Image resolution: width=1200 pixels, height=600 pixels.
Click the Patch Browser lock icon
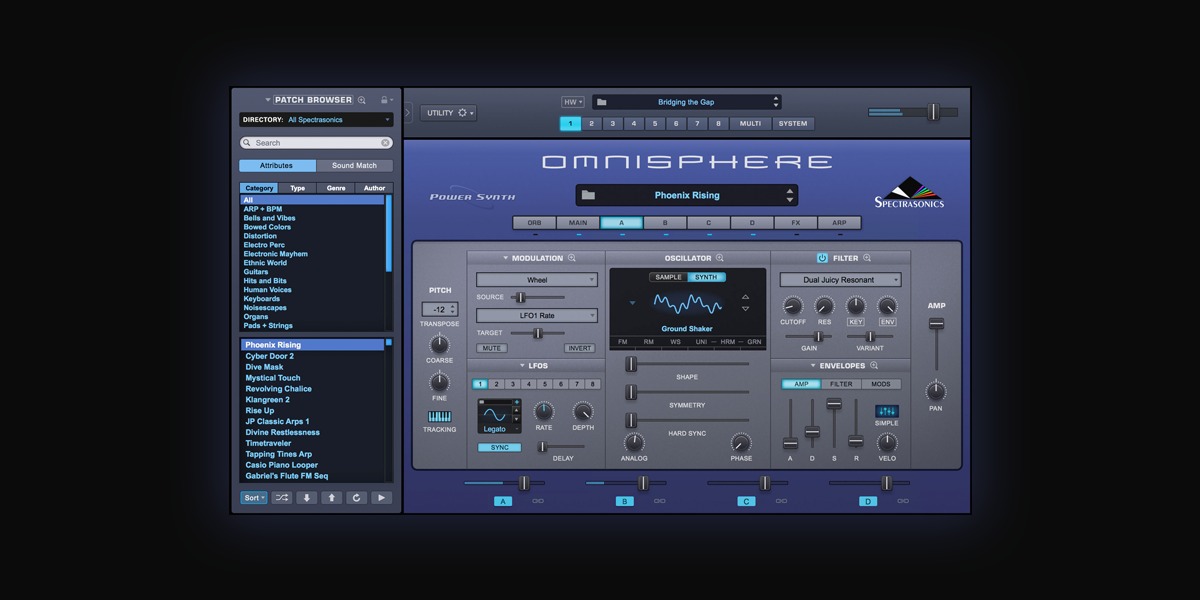coord(384,100)
